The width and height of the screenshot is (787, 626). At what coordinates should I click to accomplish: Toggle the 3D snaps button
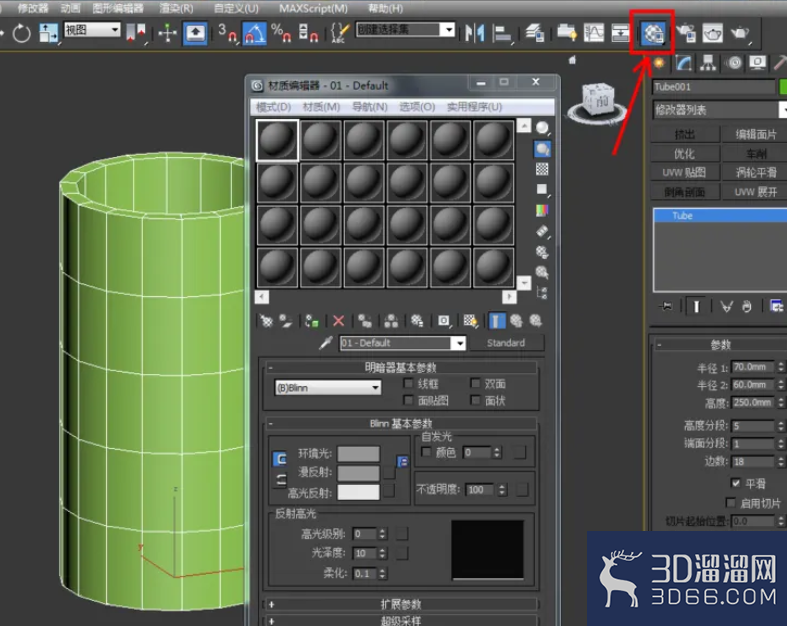tap(228, 33)
